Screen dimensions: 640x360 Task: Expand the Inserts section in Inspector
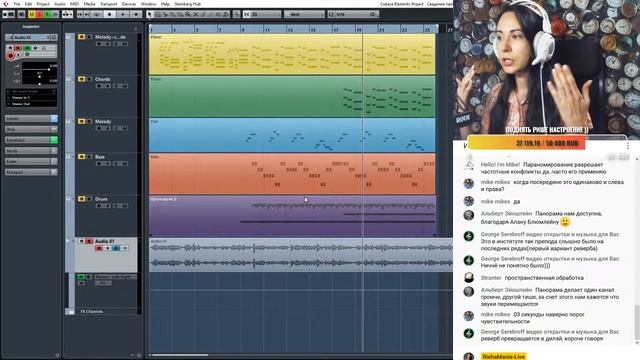[x=27, y=118]
